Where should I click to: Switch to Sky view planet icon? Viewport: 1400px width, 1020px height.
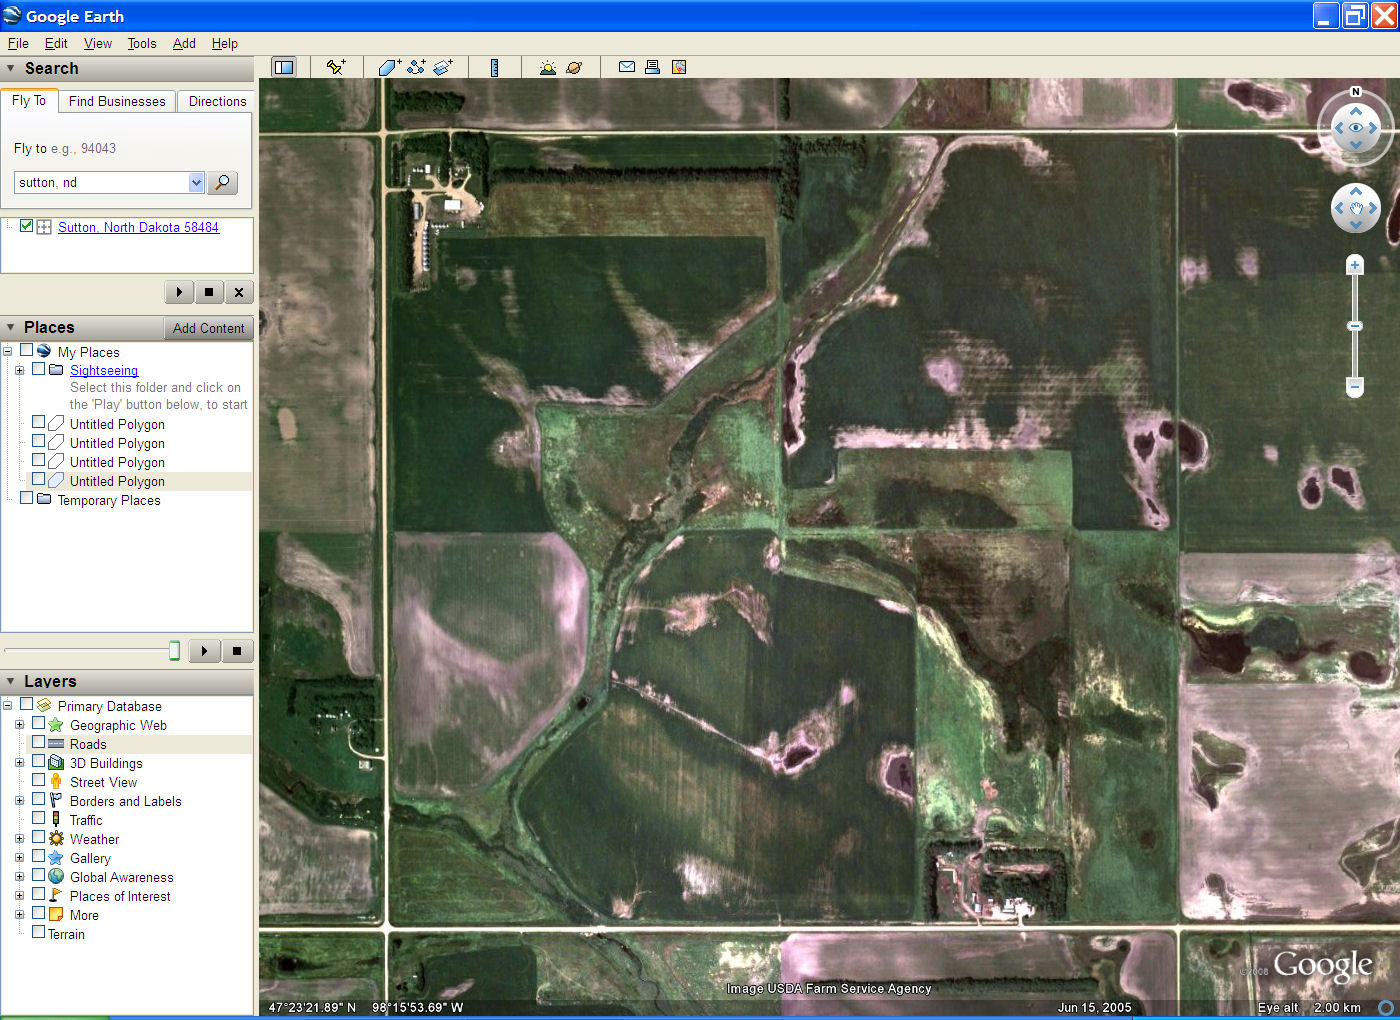pos(574,67)
